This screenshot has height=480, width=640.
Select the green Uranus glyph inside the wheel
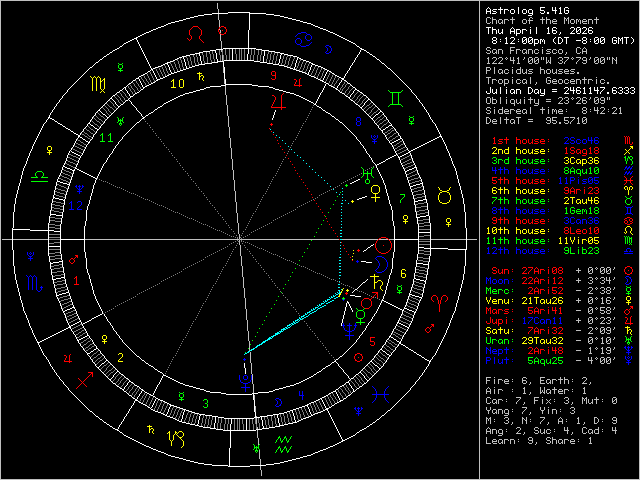pos(367,175)
